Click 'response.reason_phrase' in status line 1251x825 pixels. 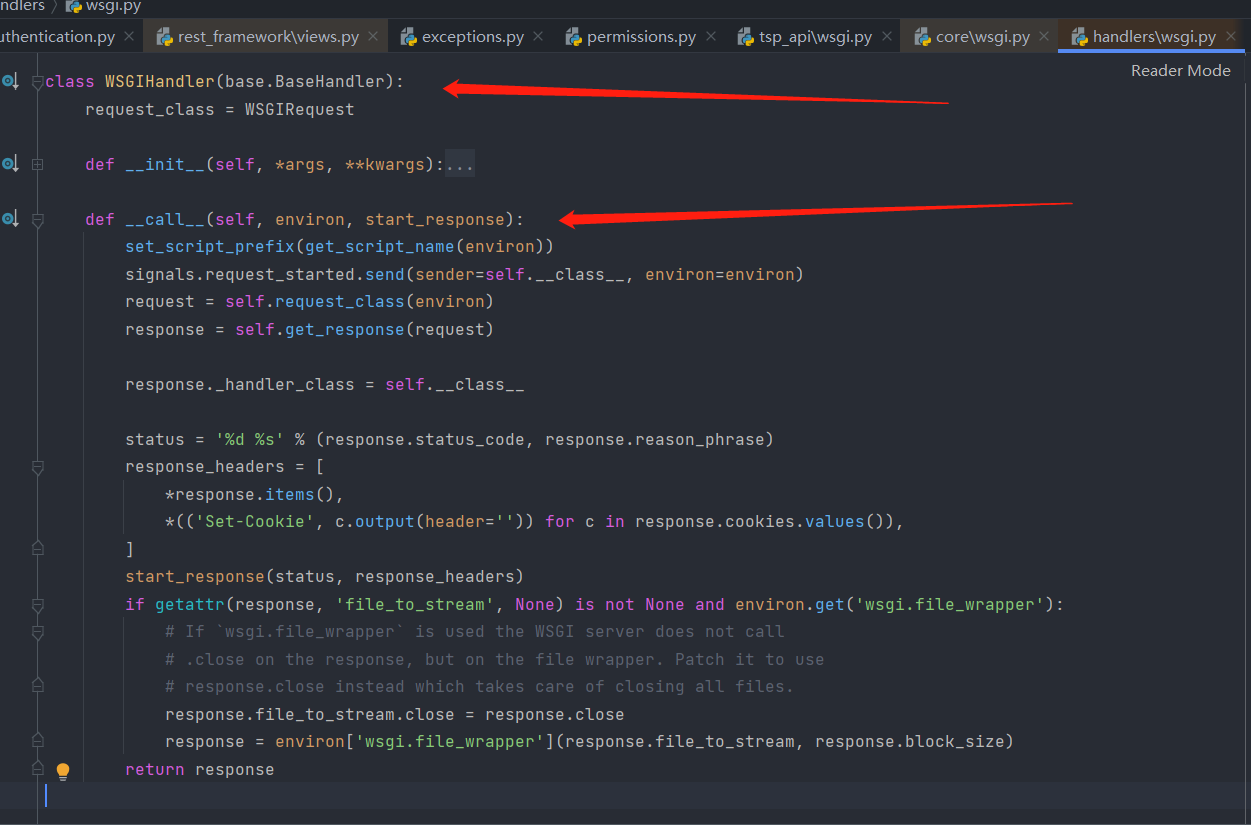tap(655, 439)
